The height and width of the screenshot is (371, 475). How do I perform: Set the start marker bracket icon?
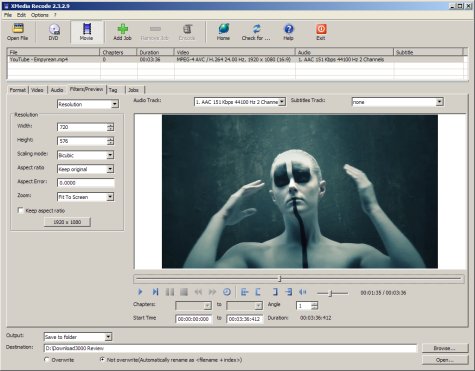(x=258, y=292)
